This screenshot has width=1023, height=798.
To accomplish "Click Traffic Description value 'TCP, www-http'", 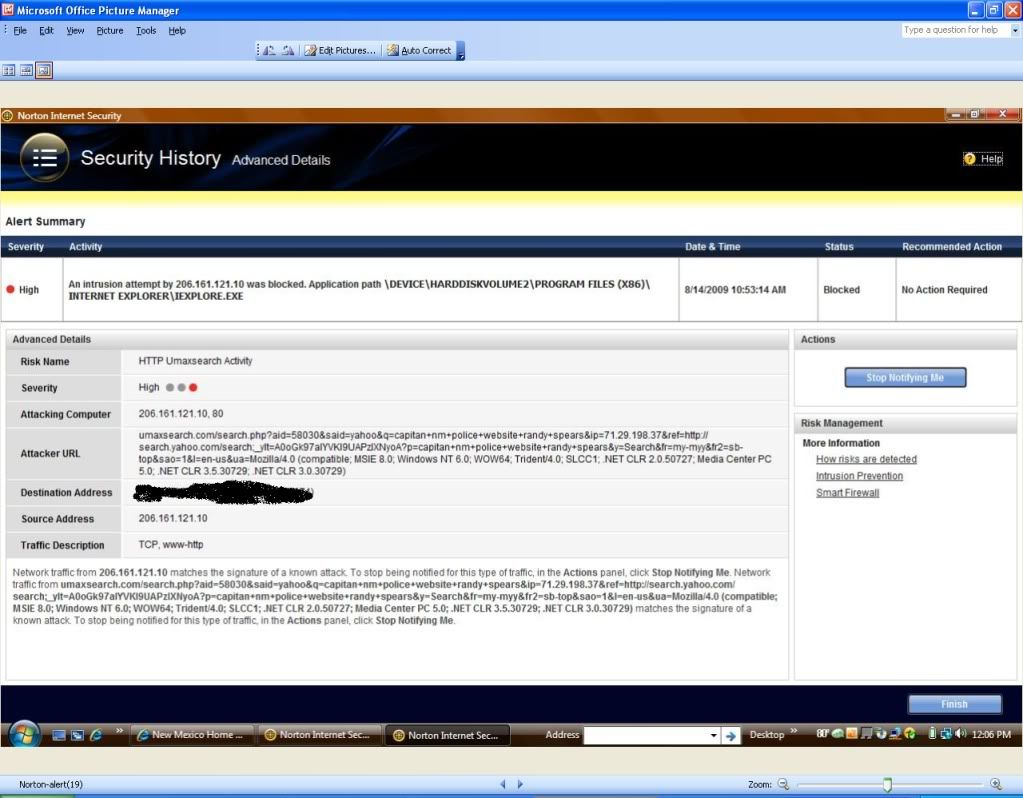I will coord(170,544).
